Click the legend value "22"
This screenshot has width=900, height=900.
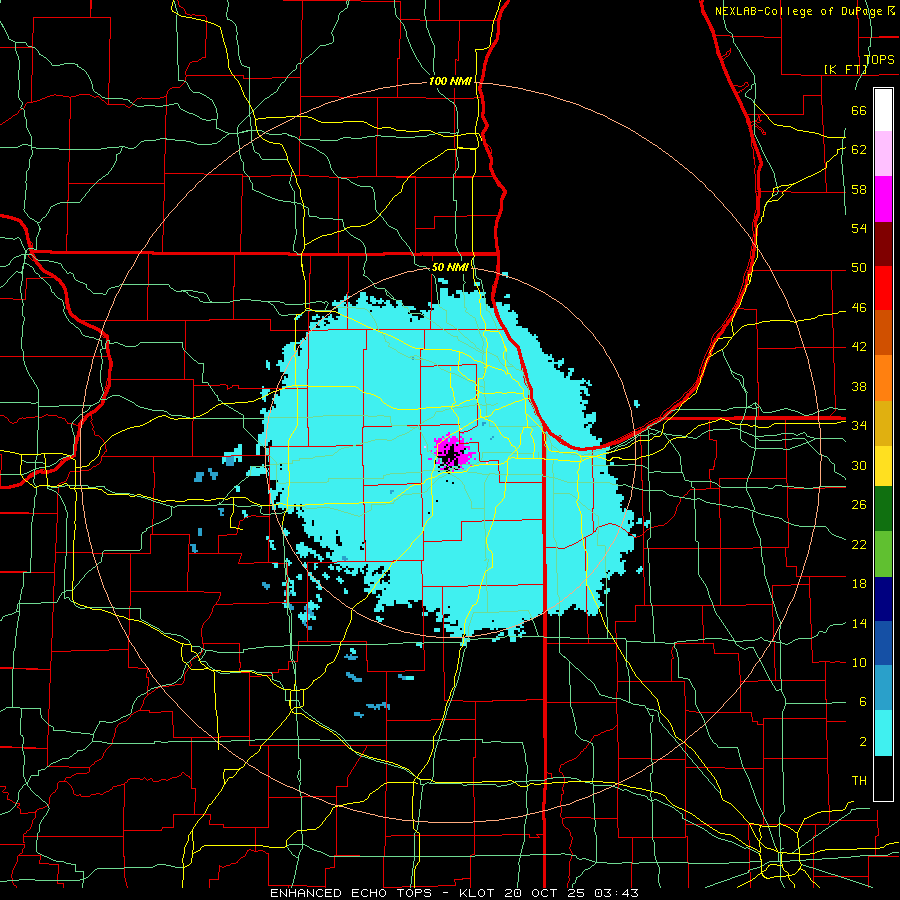coord(859,544)
